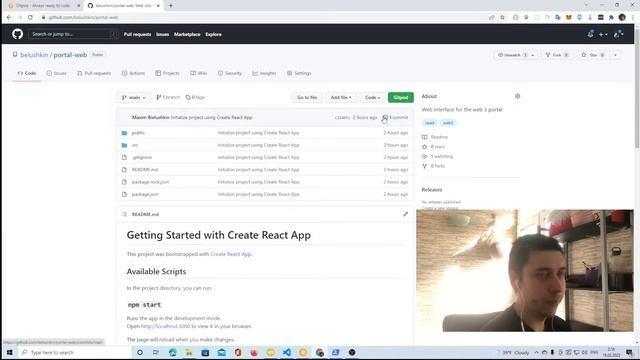View the 1 branch link
Image resolution: width=640 pixels, height=360 pixels.
168,98
